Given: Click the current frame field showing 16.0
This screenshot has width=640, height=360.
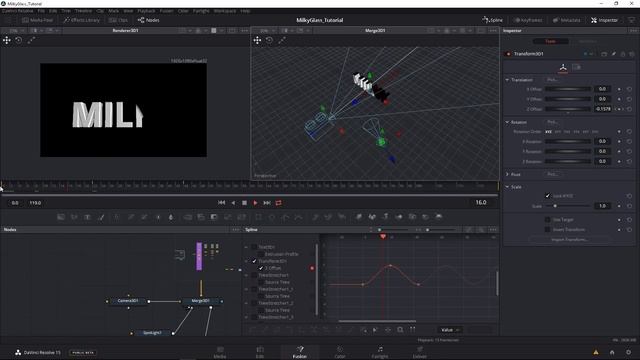Looking at the screenshot, I should (481, 202).
